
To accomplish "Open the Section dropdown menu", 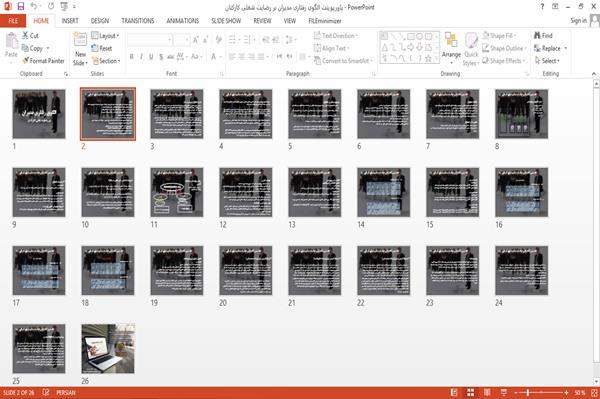I will 106,61.
